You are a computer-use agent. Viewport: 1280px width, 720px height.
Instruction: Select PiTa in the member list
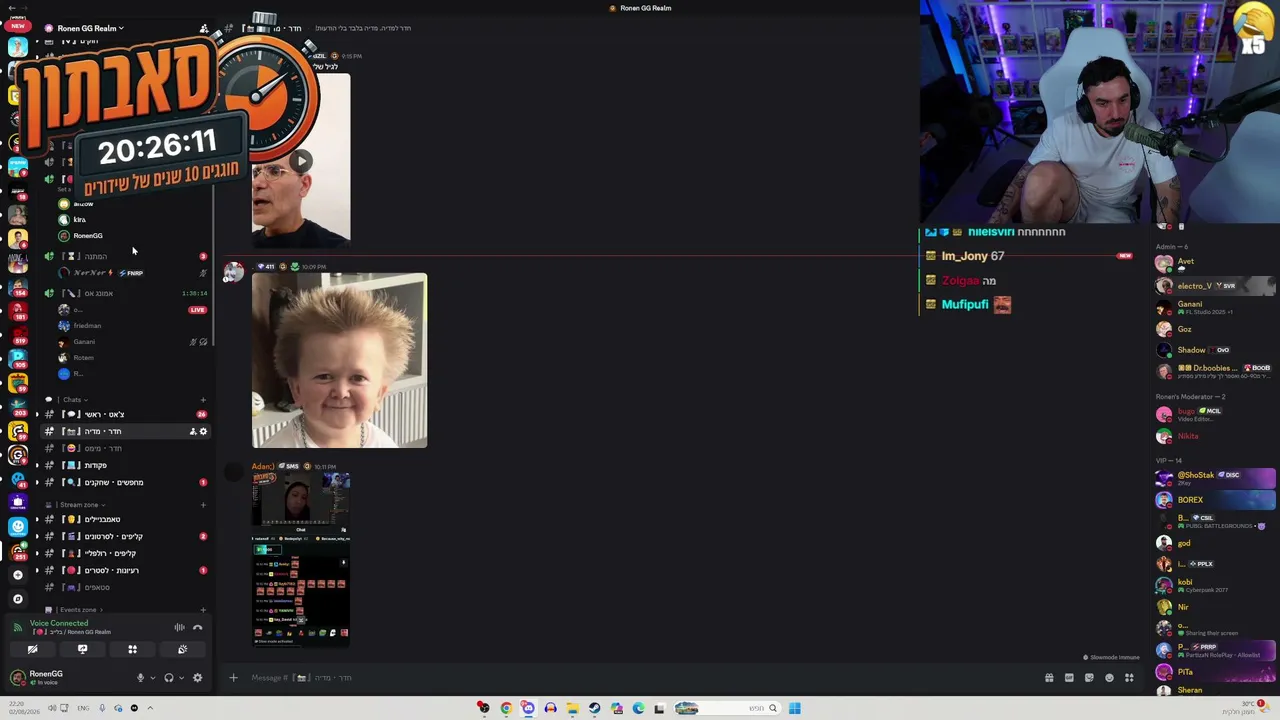coord(1215,671)
